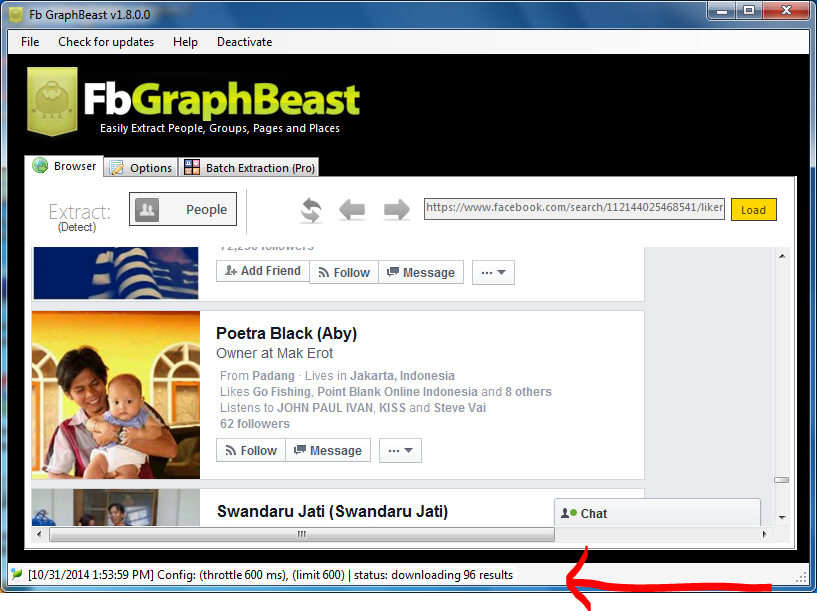817x611 pixels.
Task: Click Point Blank Online Indonesia link
Action: pyautogui.click(x=397, y=392)
